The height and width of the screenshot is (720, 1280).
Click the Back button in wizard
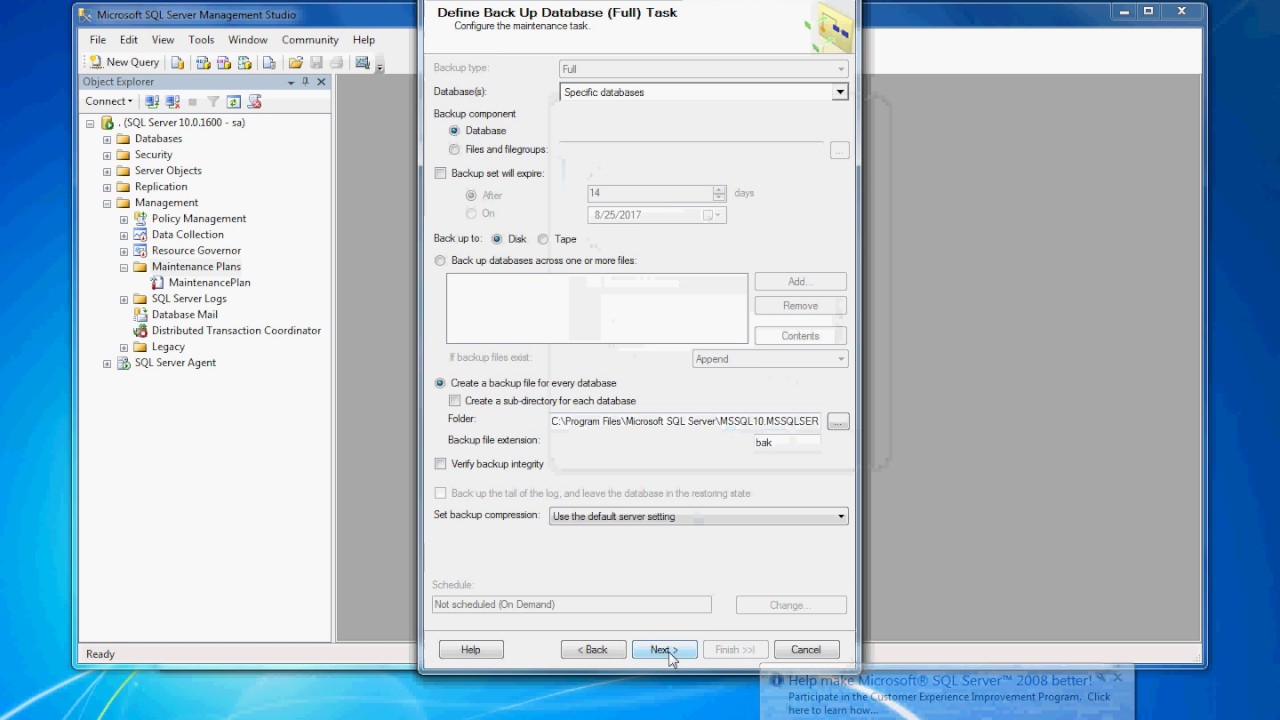coord(593,650)
